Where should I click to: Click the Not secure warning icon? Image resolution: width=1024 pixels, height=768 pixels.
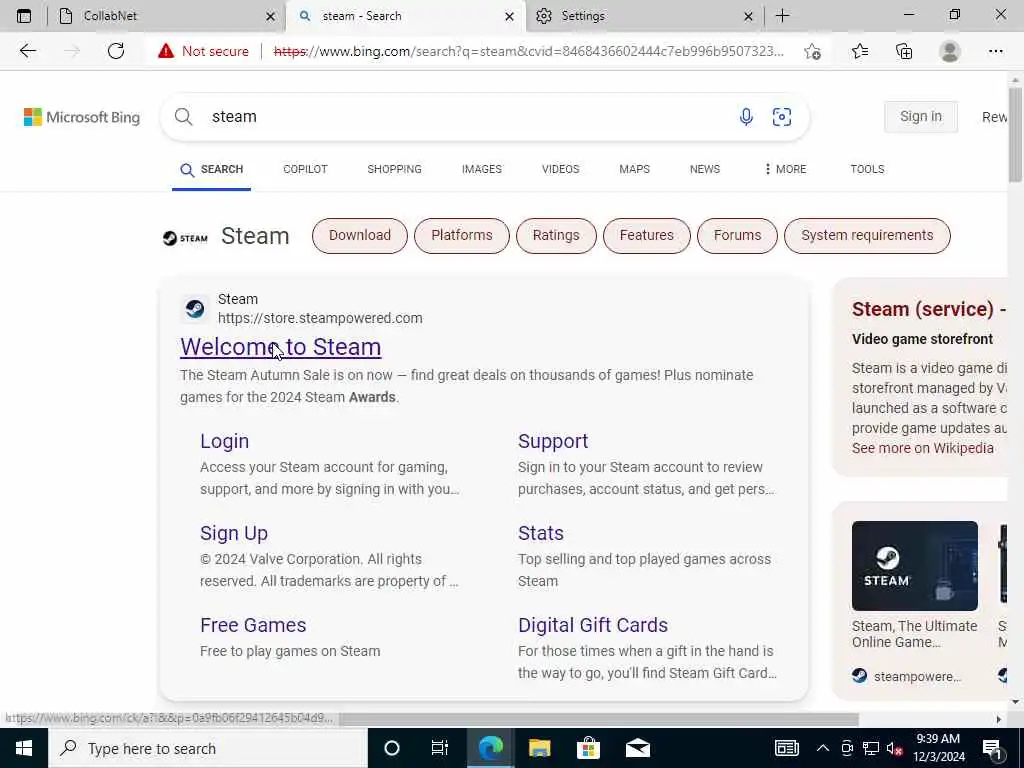point(166,51)
